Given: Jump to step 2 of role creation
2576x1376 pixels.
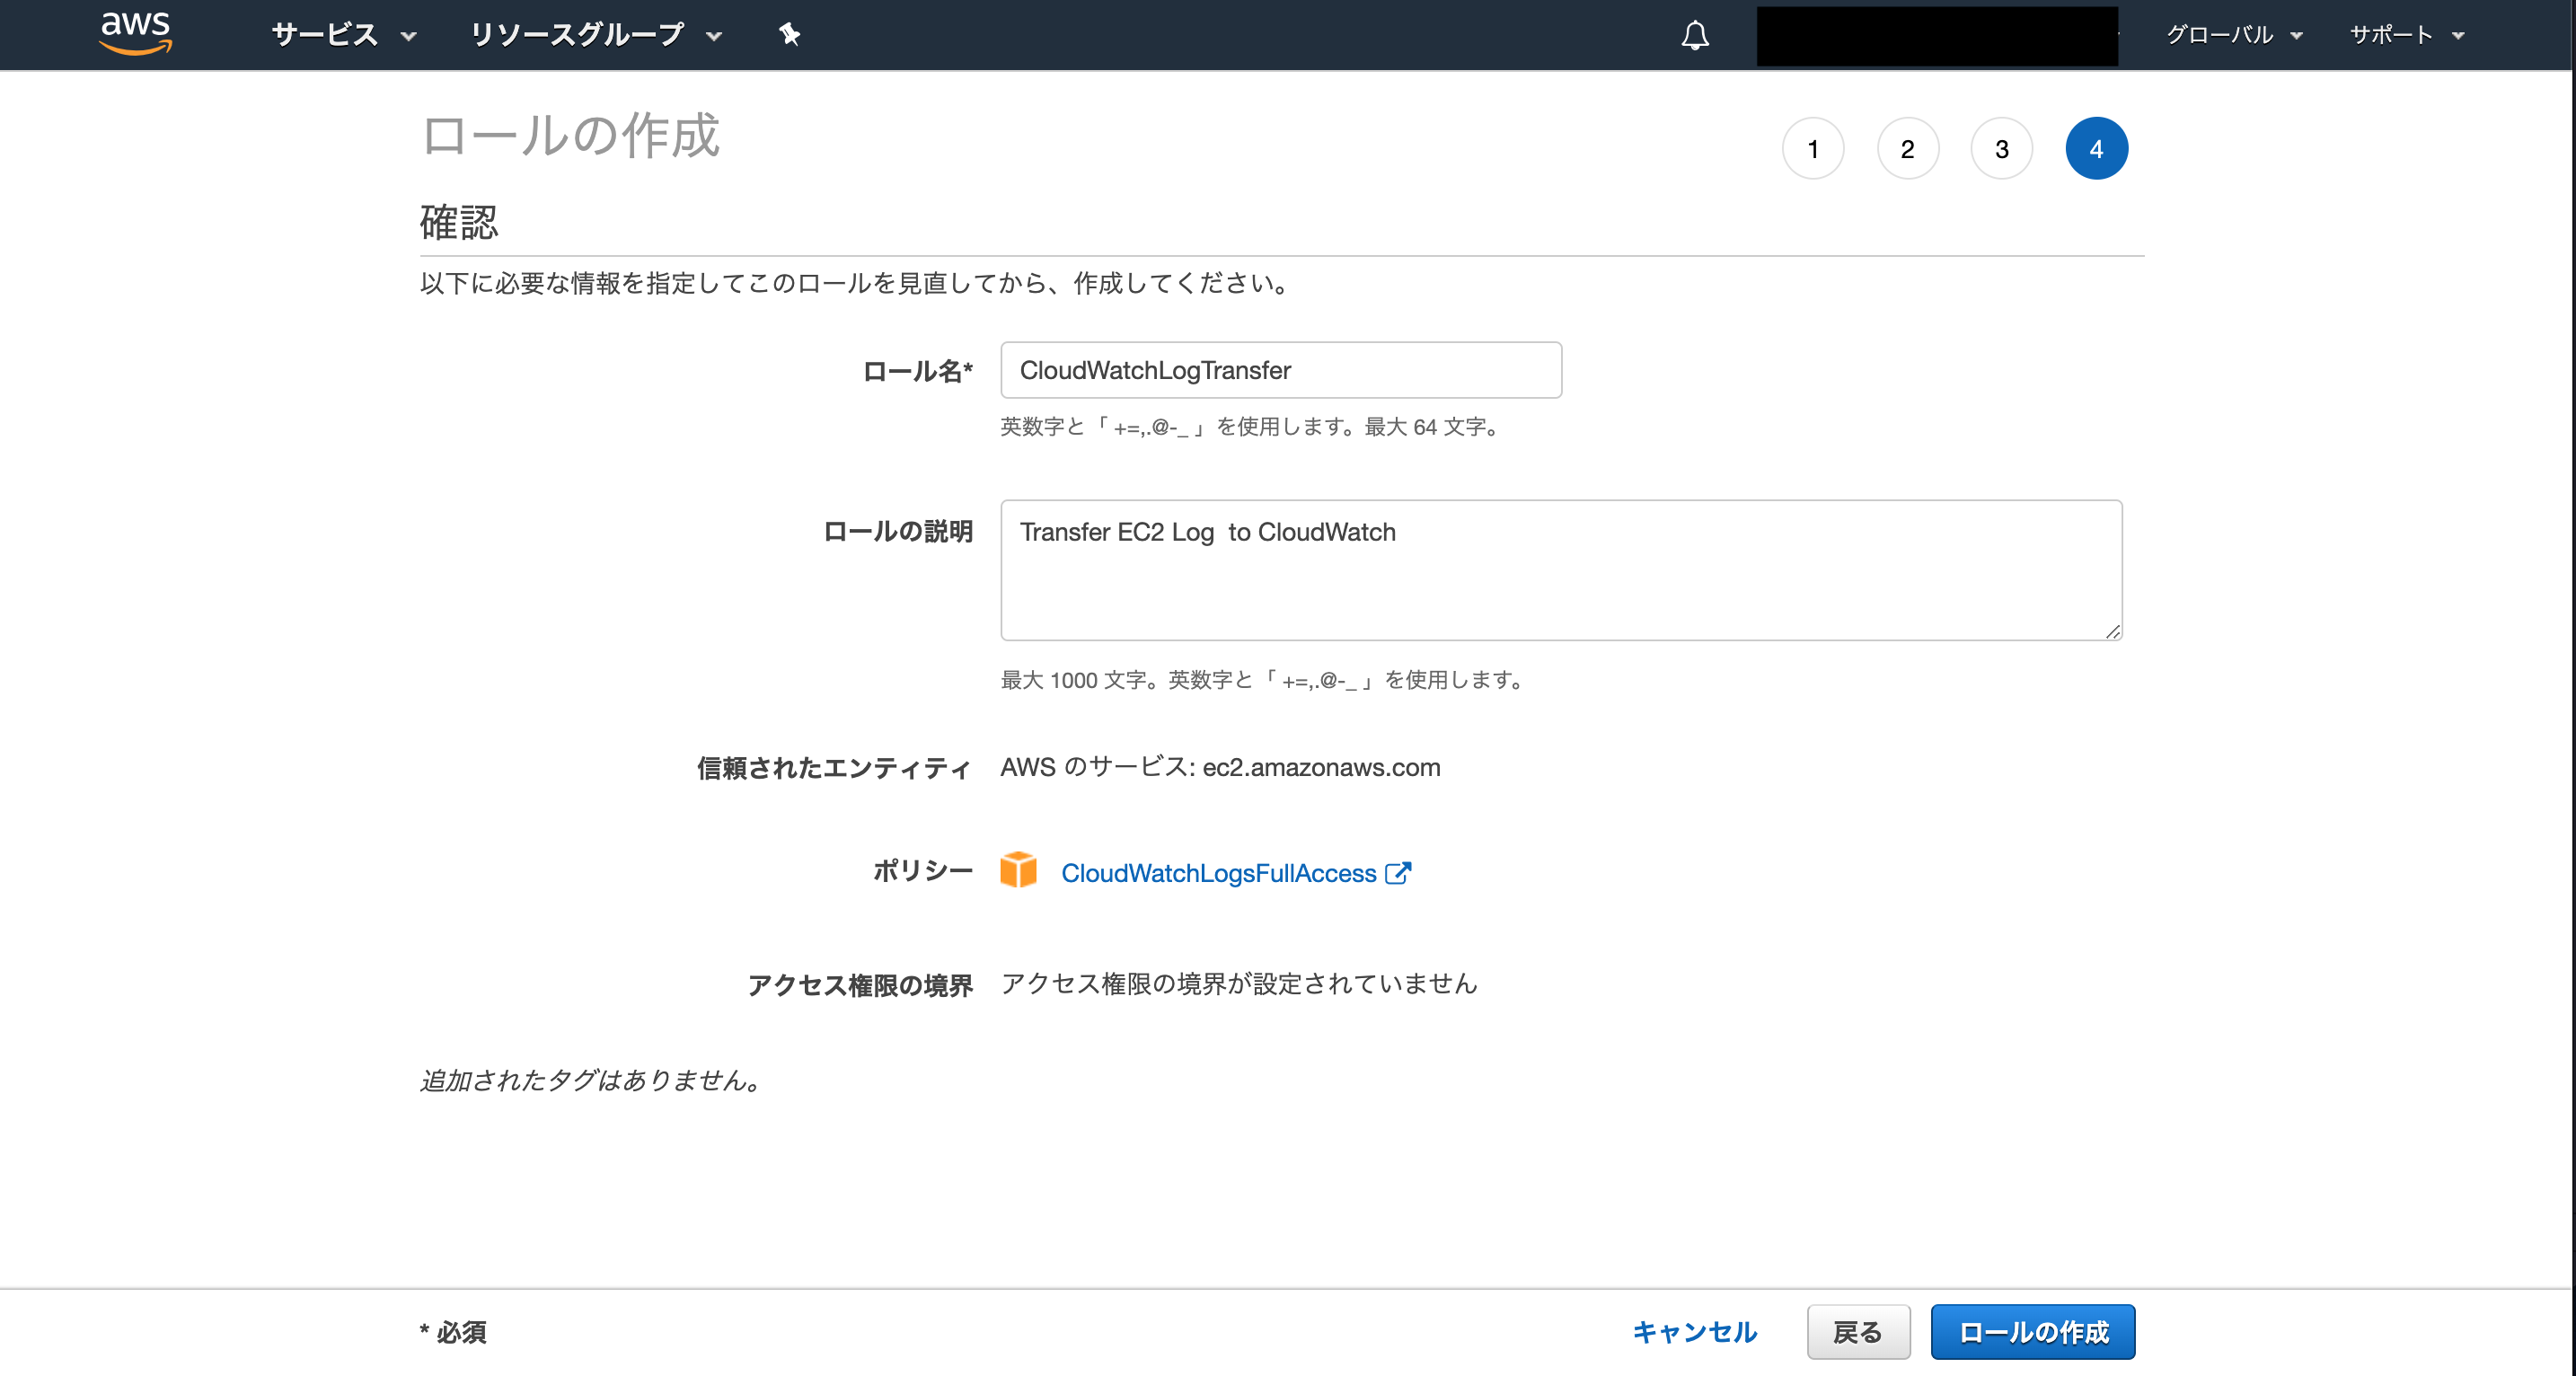Looking at the screenshot, I should point(1907,149).
